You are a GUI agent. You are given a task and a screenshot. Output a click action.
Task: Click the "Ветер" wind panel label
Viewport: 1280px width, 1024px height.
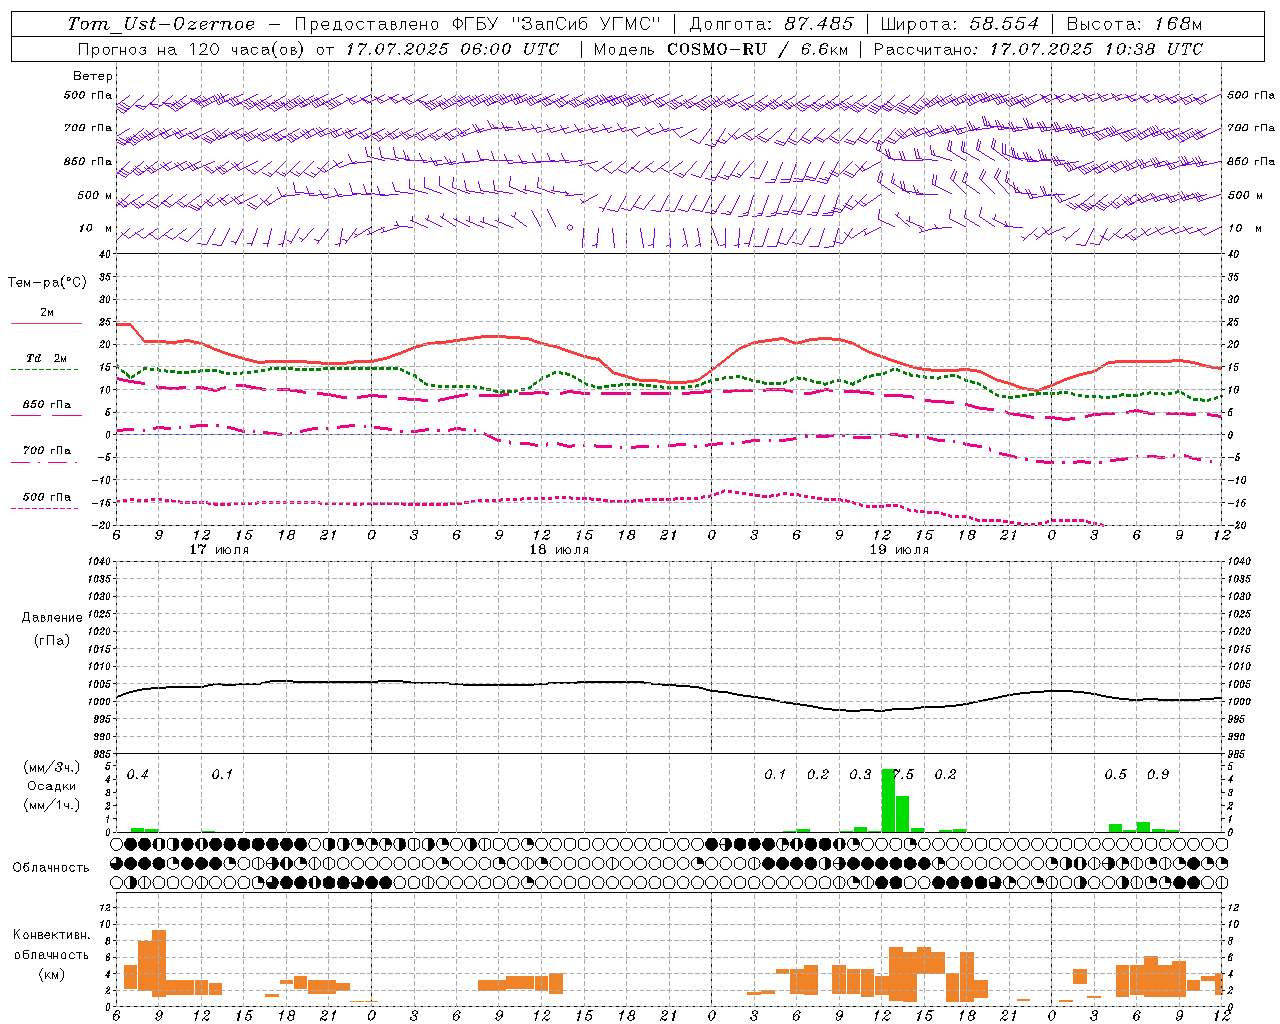click(93, 76)
